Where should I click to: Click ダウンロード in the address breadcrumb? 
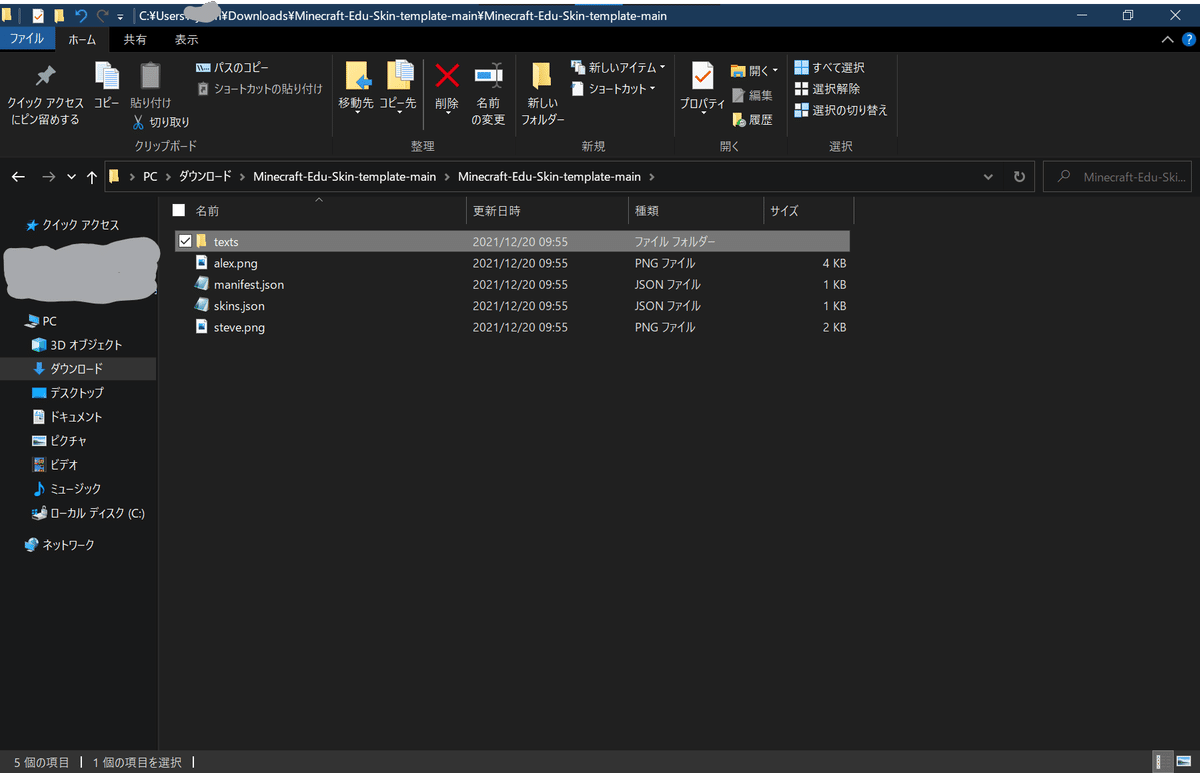click(x=205, y=177)
